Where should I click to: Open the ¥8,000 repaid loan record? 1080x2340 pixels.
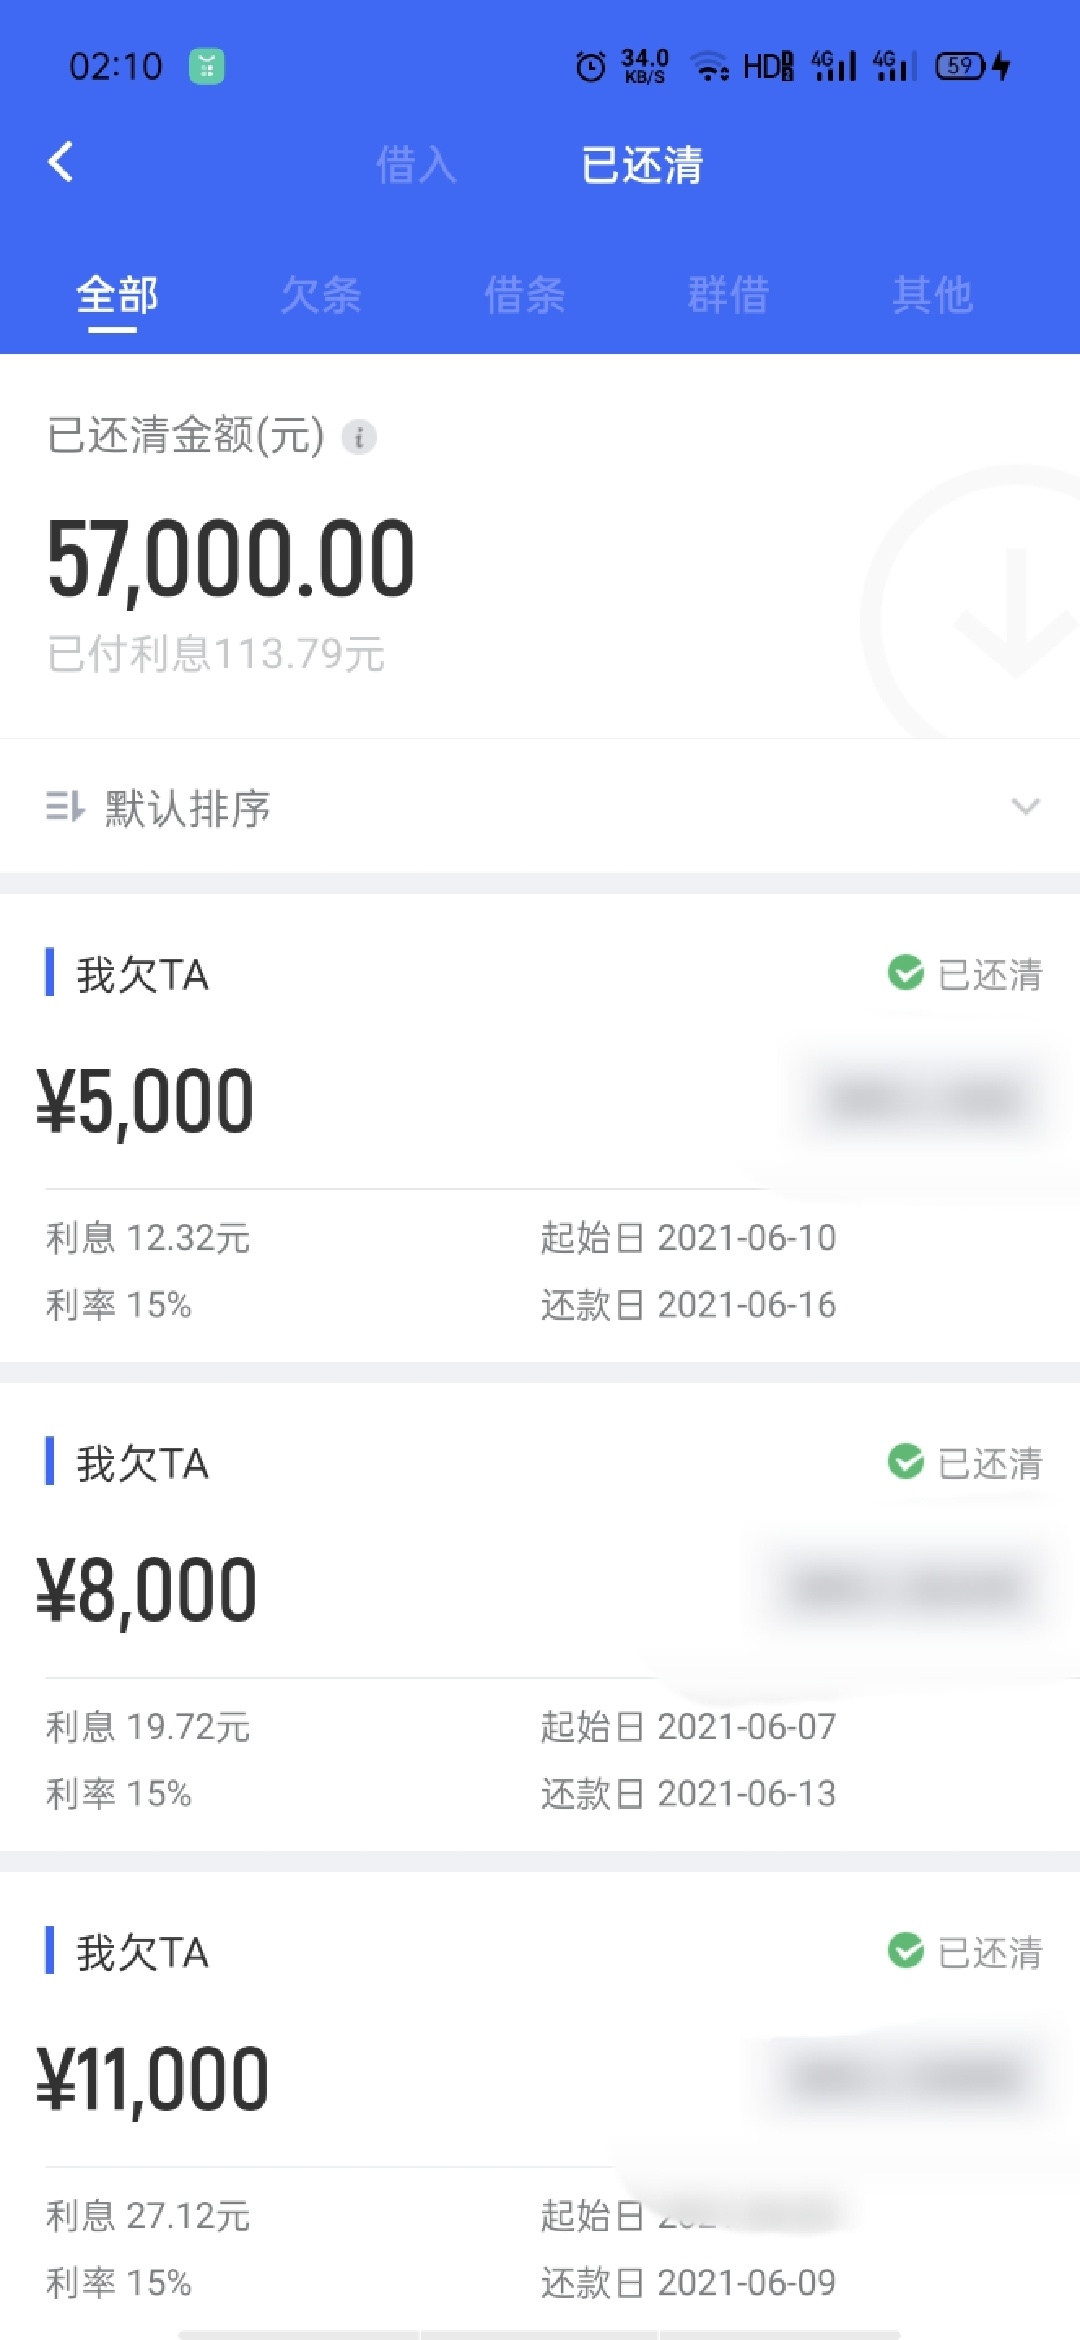[540, 1617]
